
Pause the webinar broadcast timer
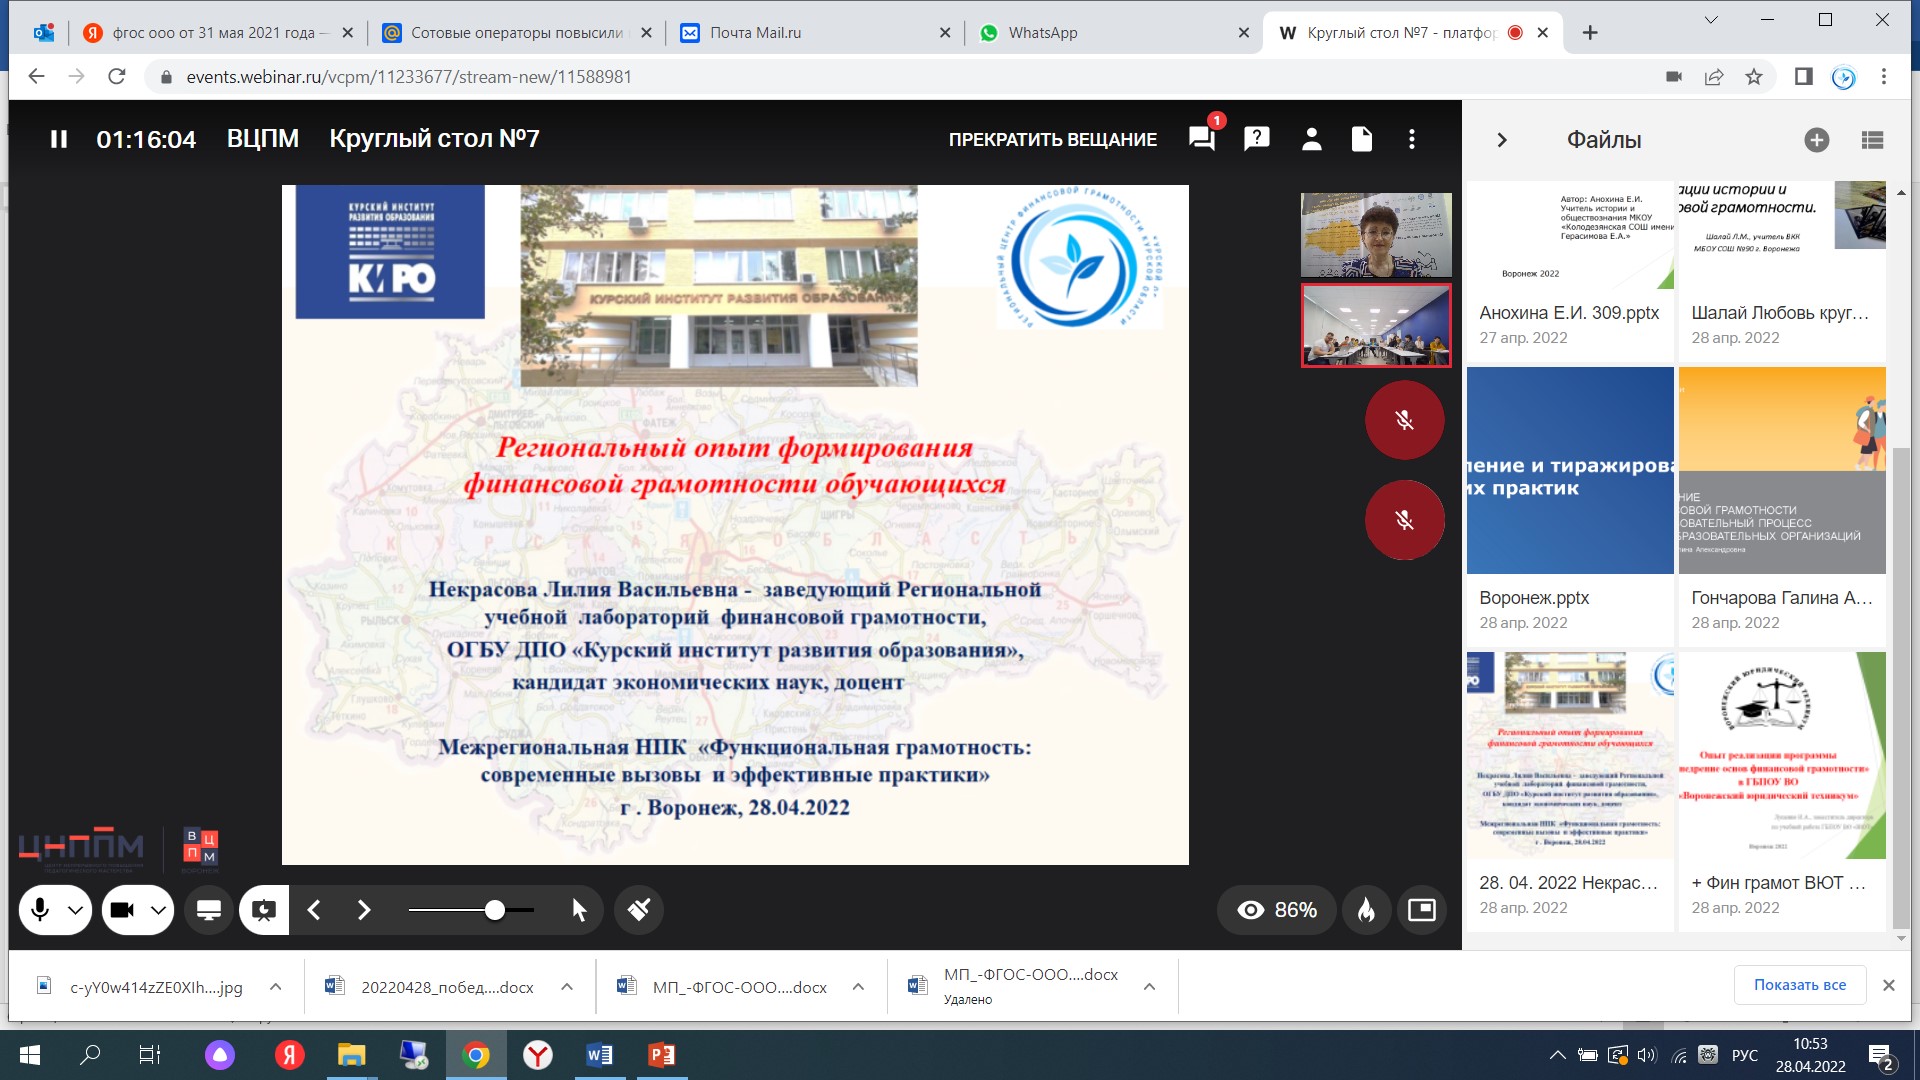pyautogui.click(x=59, y=139)
